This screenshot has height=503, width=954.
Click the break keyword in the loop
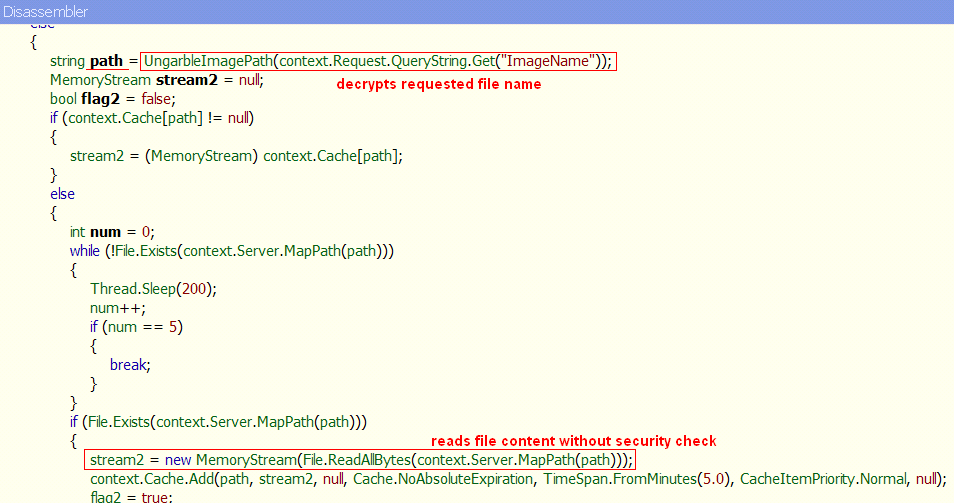(x=128, y=365)
